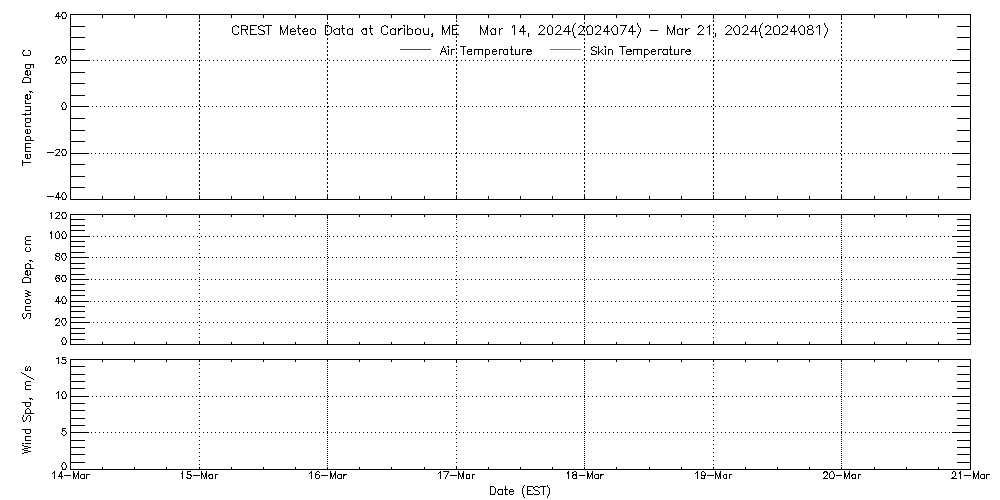The width and height of the screenshot is (1000, 500).
Task: Select the 17-Mar date tick label
Action: (x=456, y=476)
